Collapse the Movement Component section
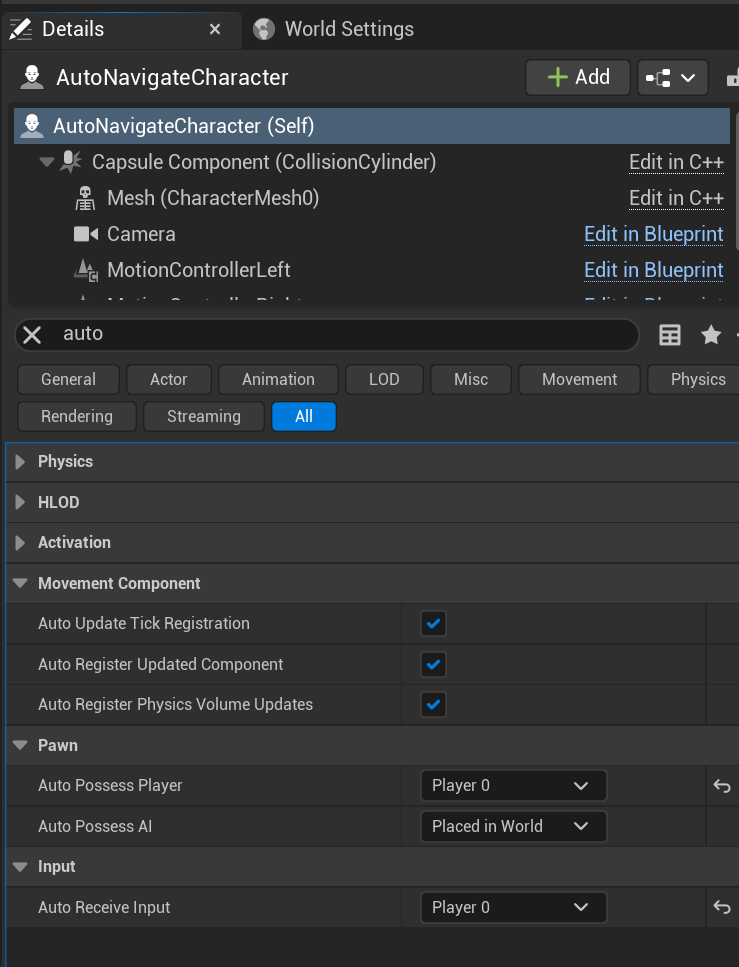Image resolution: width=739 pixels, height=967 pixels. point(20,584)
